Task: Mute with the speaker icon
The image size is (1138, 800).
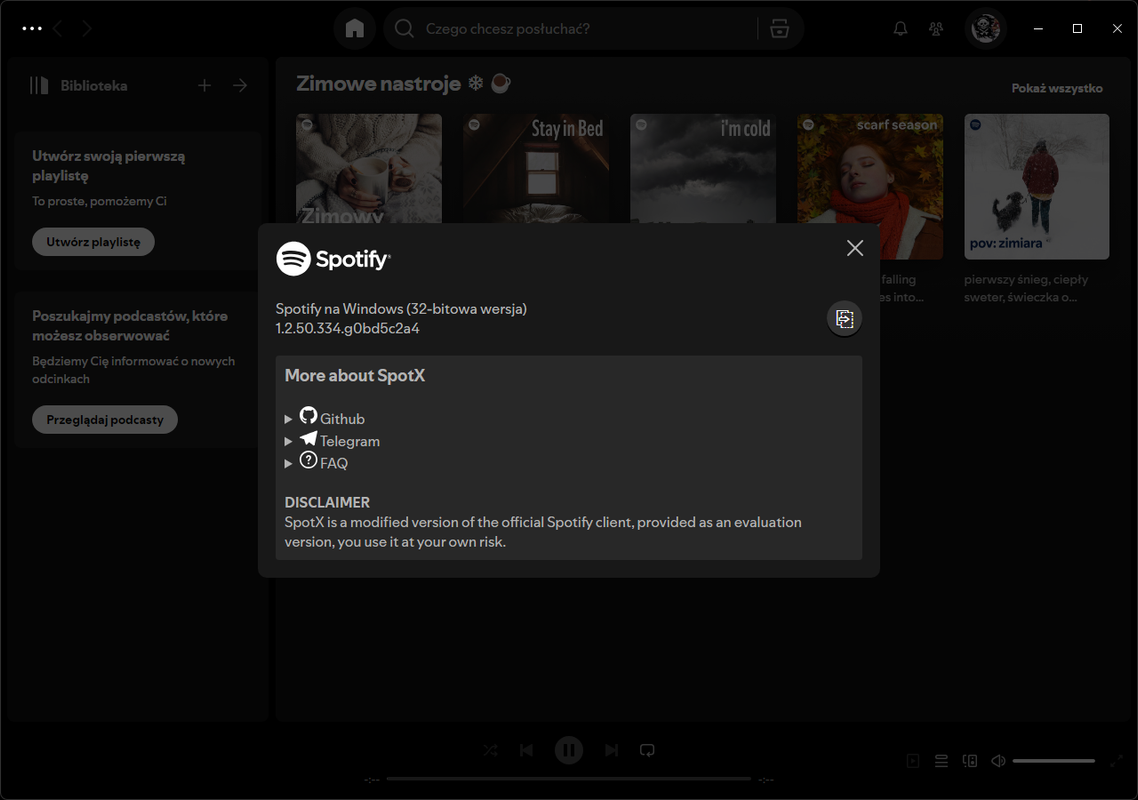Action: (999, 761)
